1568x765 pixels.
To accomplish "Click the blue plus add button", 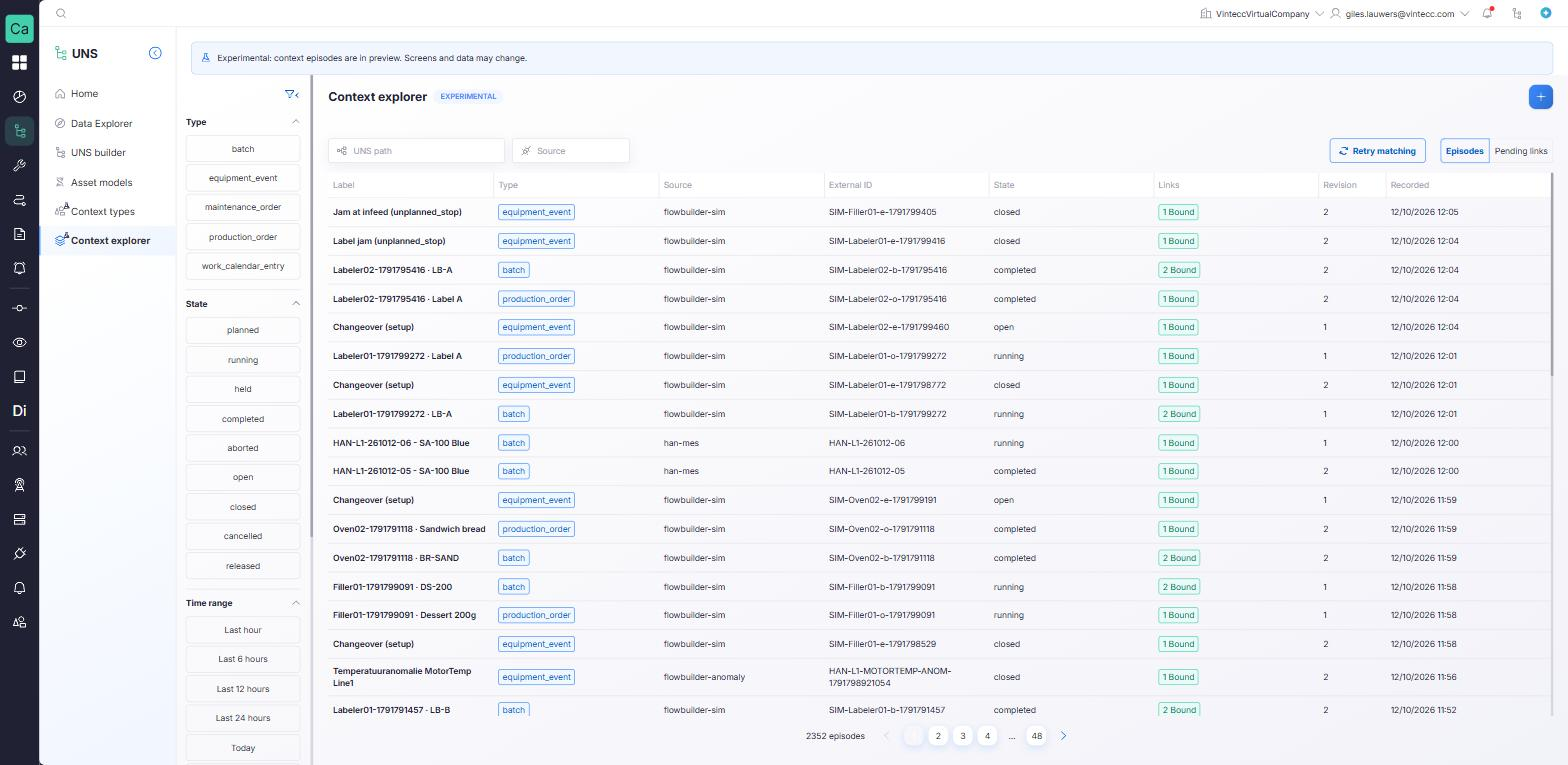I will 1540,97.
